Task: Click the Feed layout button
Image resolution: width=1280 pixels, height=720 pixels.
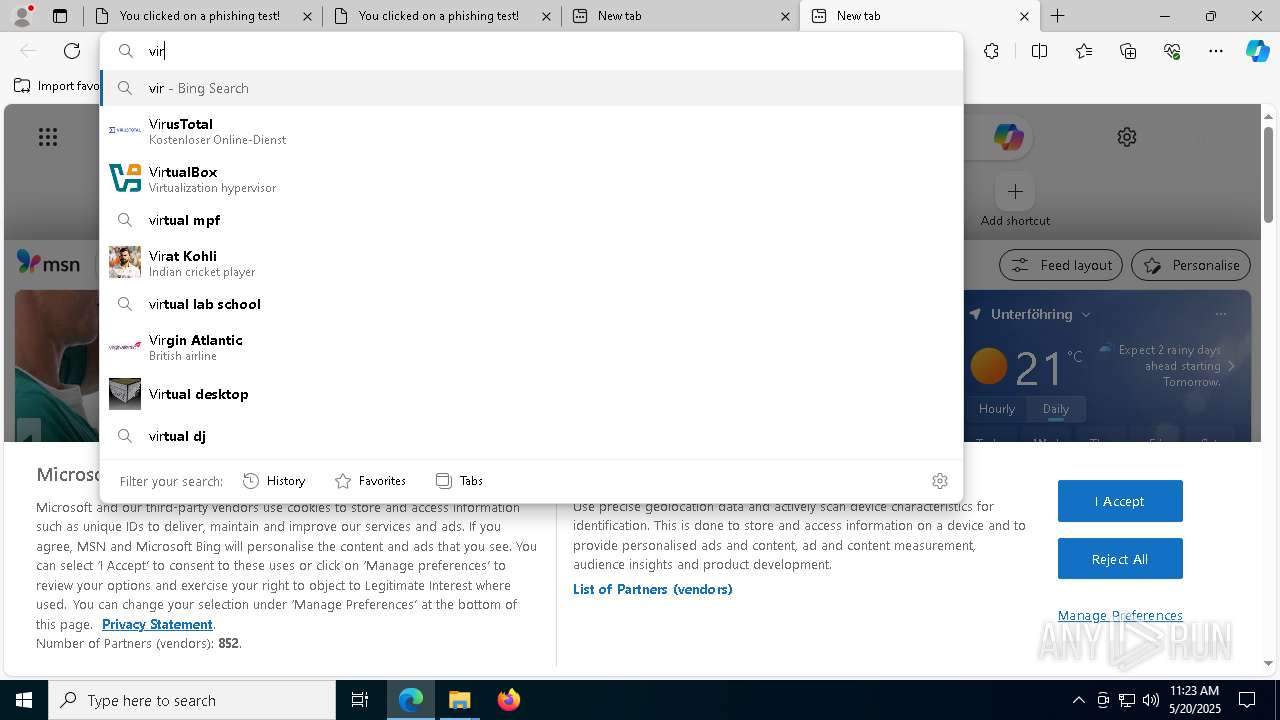Action: pos(1061,265)
